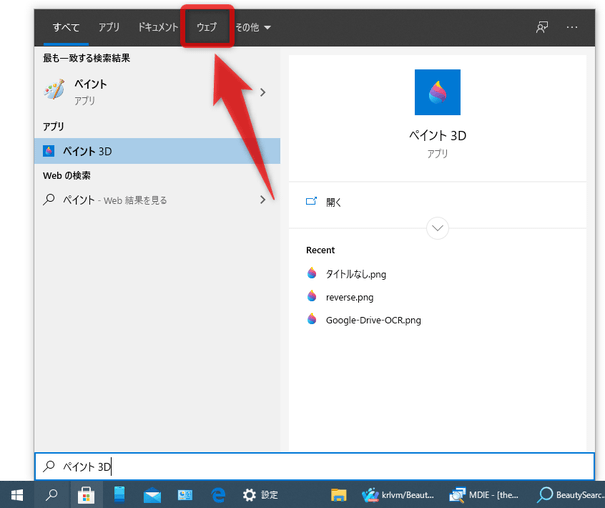Open the blue phone app icon in taskbar

[120, 495]
